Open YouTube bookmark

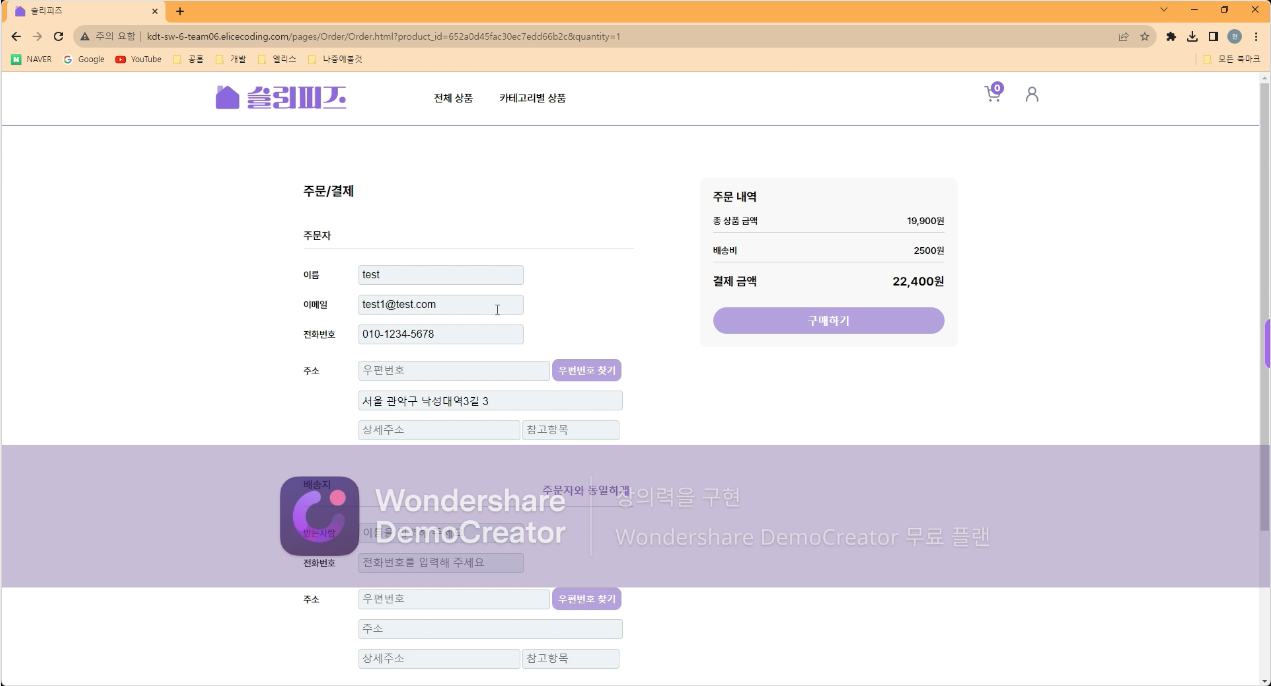pos(138,59)
